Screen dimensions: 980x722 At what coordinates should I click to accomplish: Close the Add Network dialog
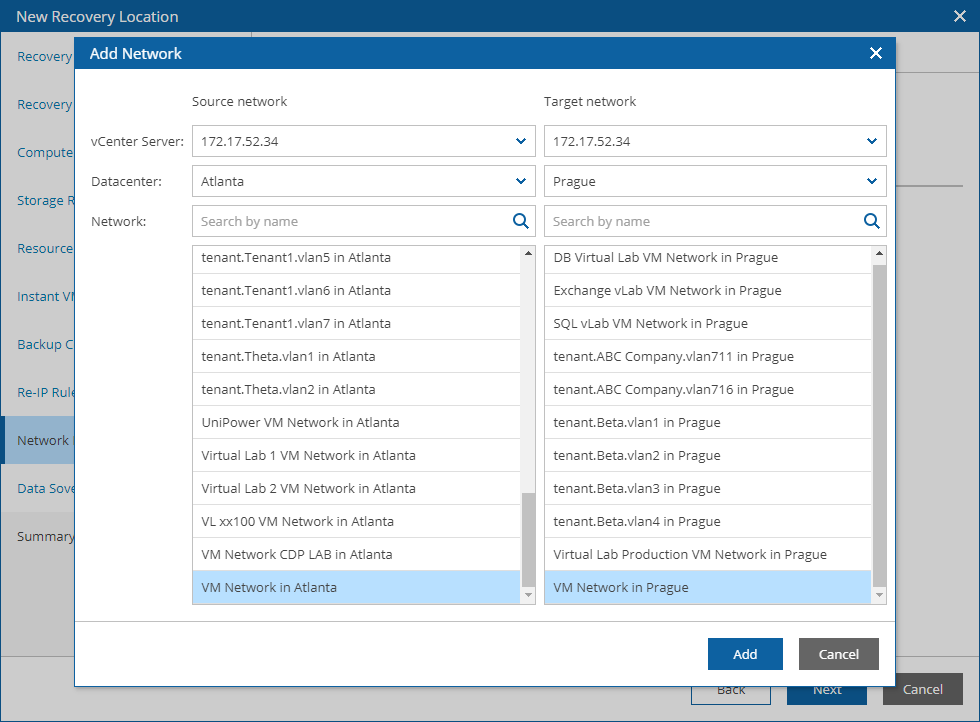click(875, 53)
